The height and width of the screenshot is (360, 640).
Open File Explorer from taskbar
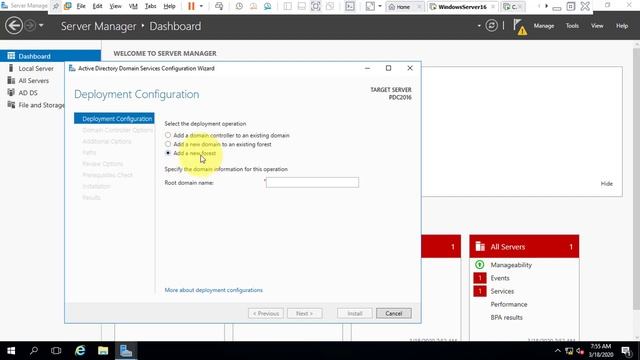[x=103, y=351]
